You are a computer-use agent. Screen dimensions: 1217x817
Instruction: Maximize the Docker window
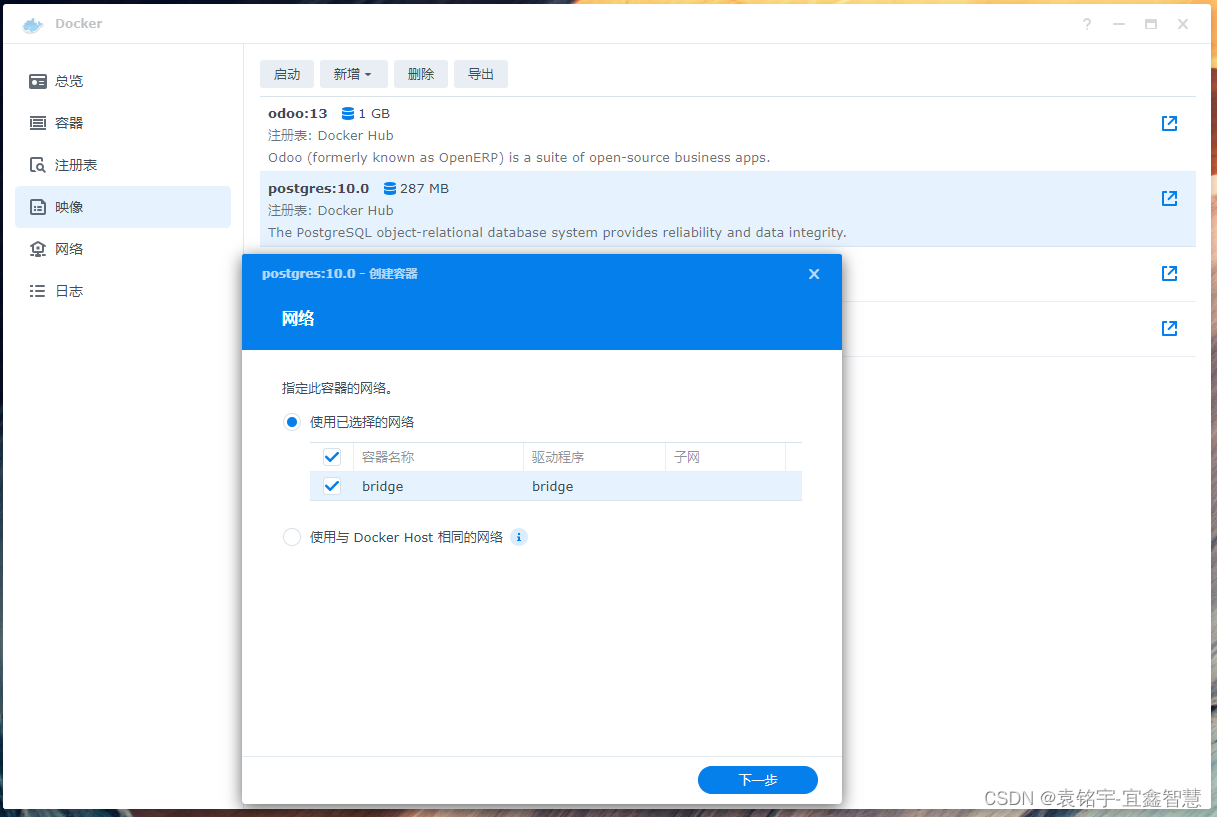click(1151, 24)
